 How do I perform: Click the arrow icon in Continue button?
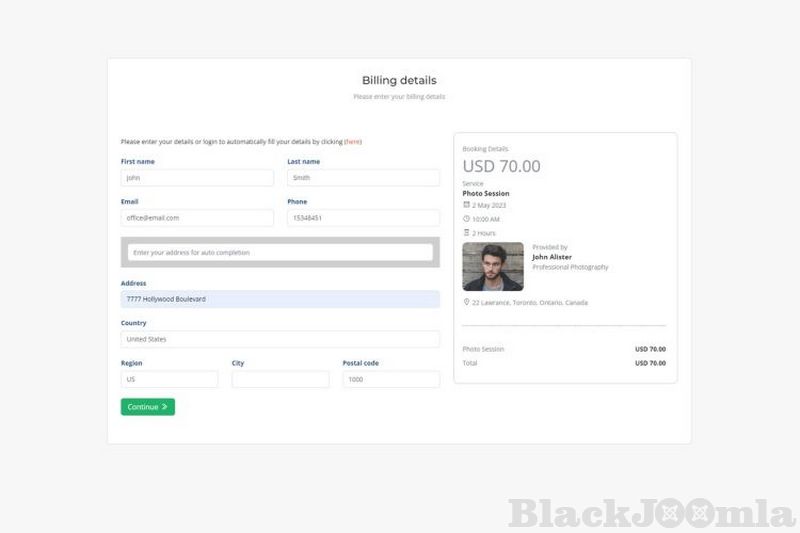click(165, 407)
